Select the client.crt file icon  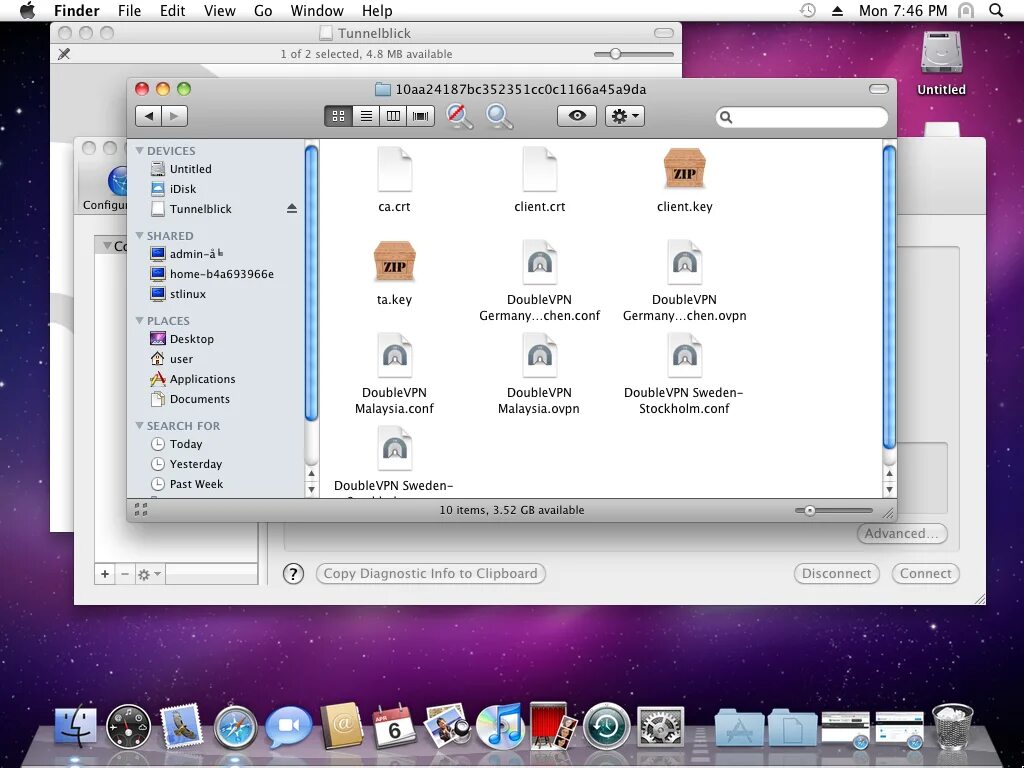539,168
